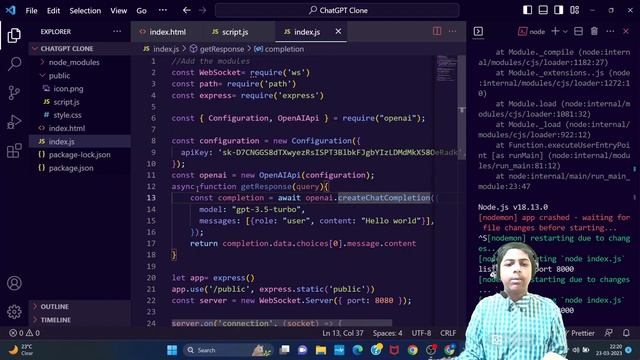Image resolution: width=640 pixels, height=360 pixels.
Task: Open terminal panel more actions ellipsis
Action: coord(610,31)
